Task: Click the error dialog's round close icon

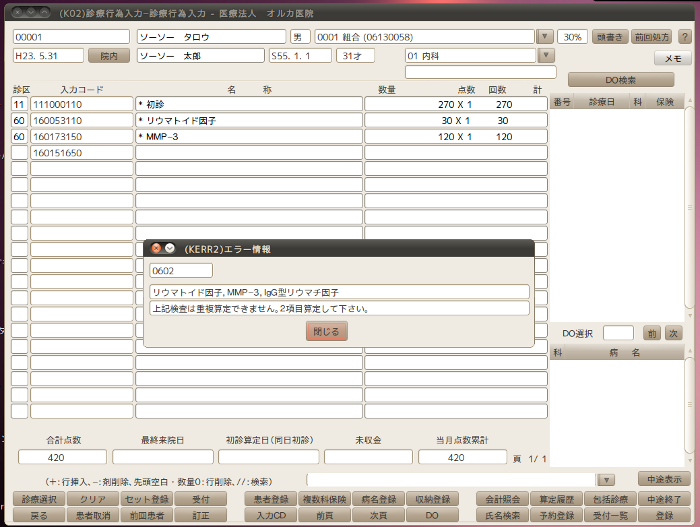Action: point(156,248)
